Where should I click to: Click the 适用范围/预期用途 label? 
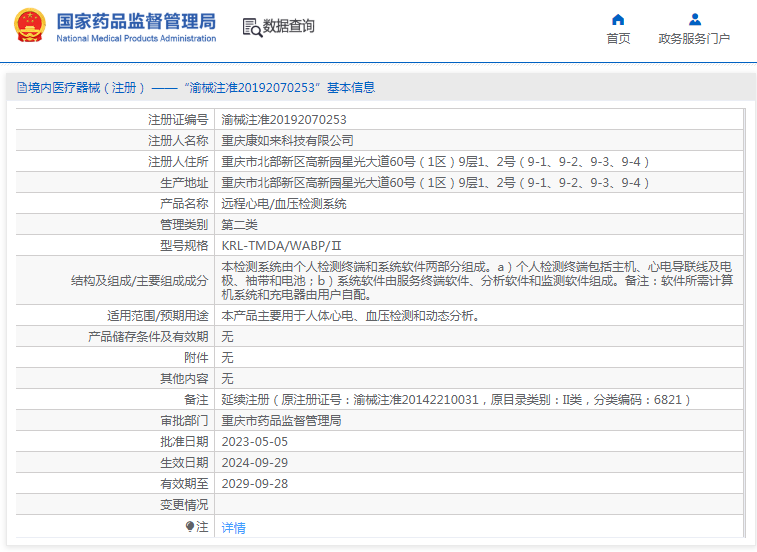[x=158, y=316]
